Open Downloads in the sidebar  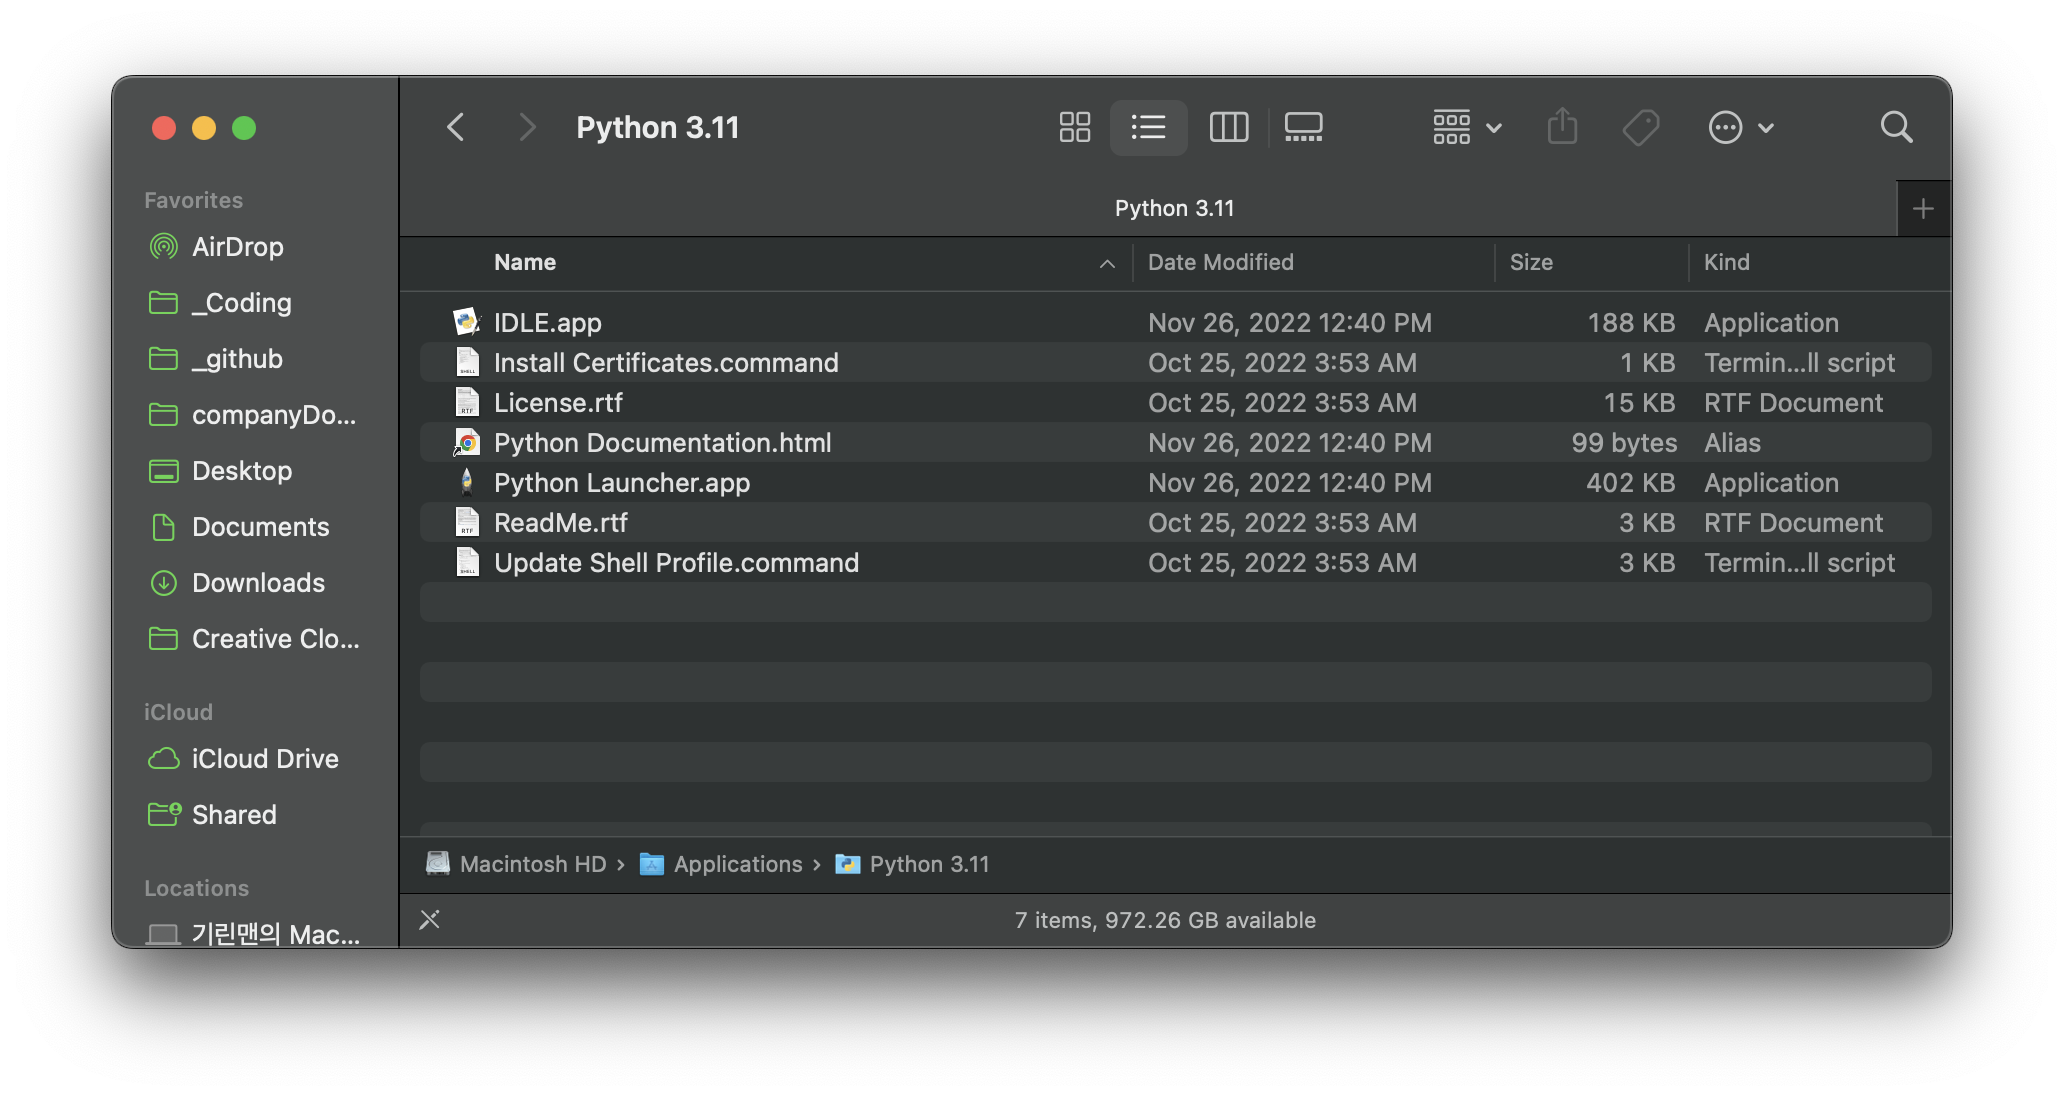(x=258, y=583)
